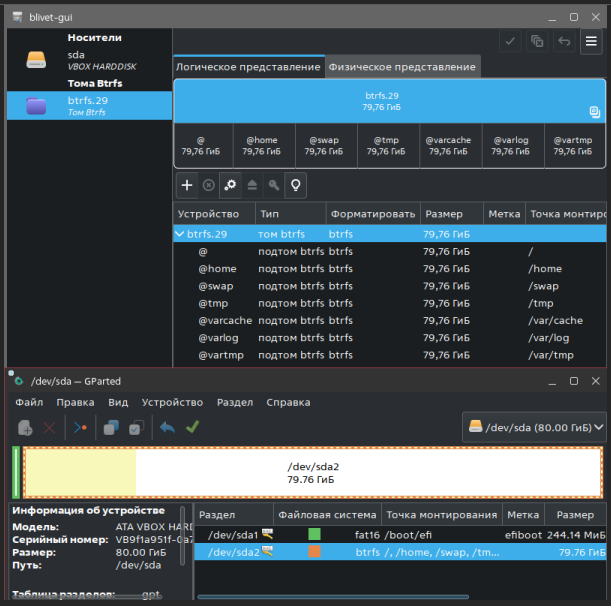Click green fat16 color swatch for sda1

(314, 534)
